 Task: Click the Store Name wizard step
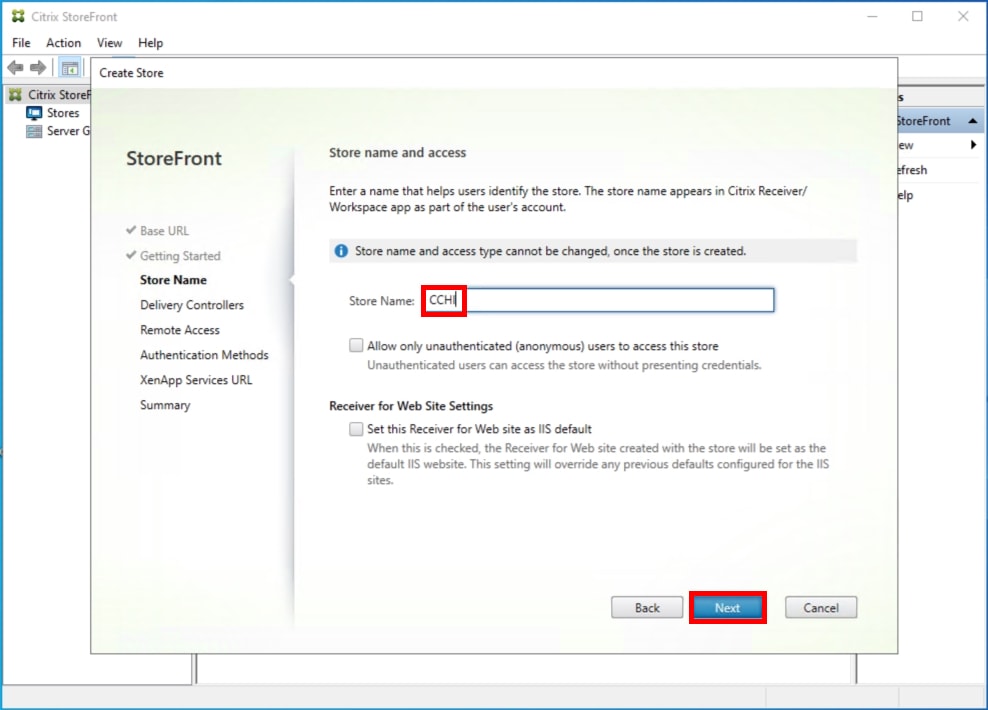[x=173, y=280]
